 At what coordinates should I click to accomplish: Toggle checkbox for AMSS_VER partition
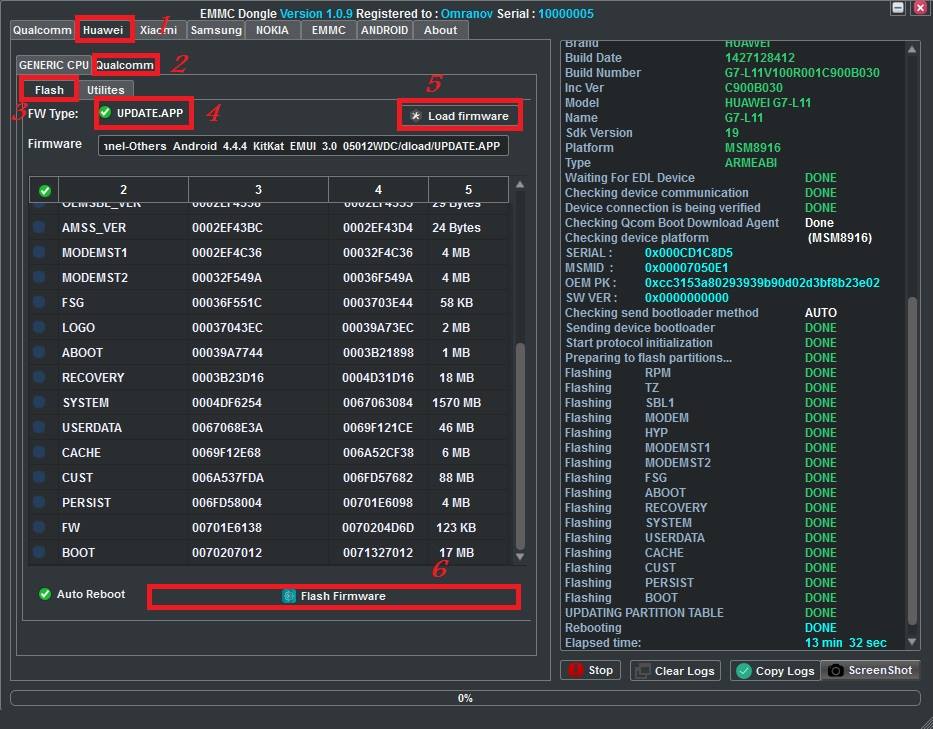click(39, 227)
